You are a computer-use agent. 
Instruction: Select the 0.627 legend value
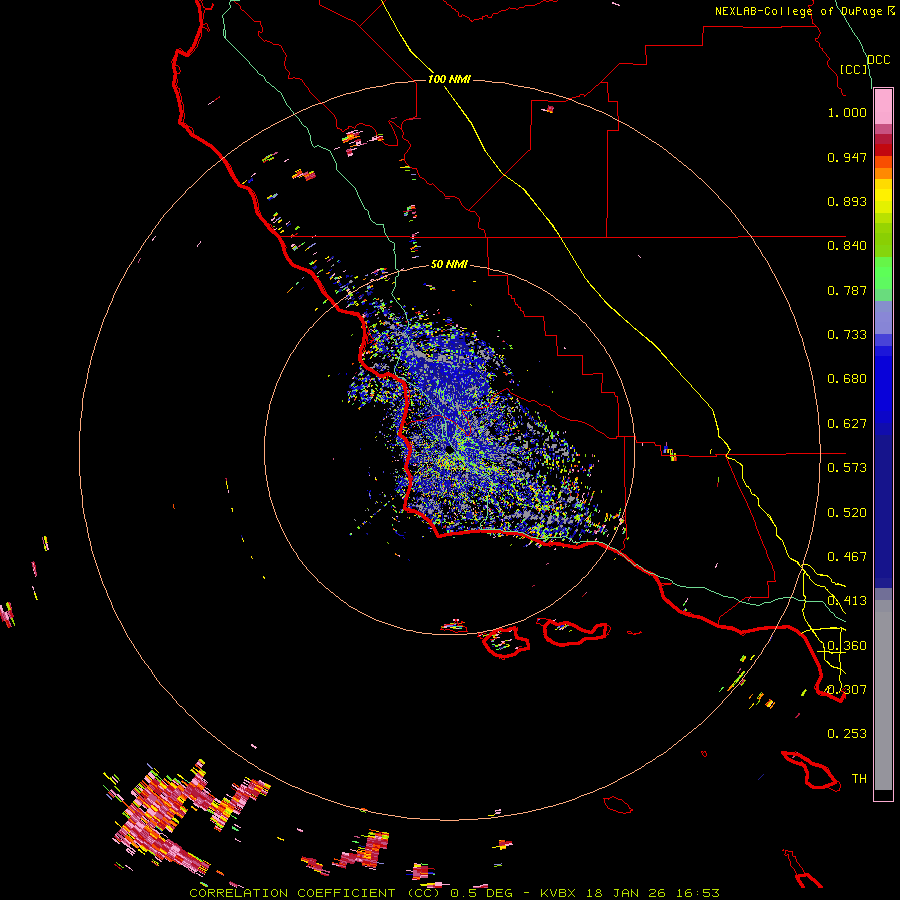tap(847, 424)
